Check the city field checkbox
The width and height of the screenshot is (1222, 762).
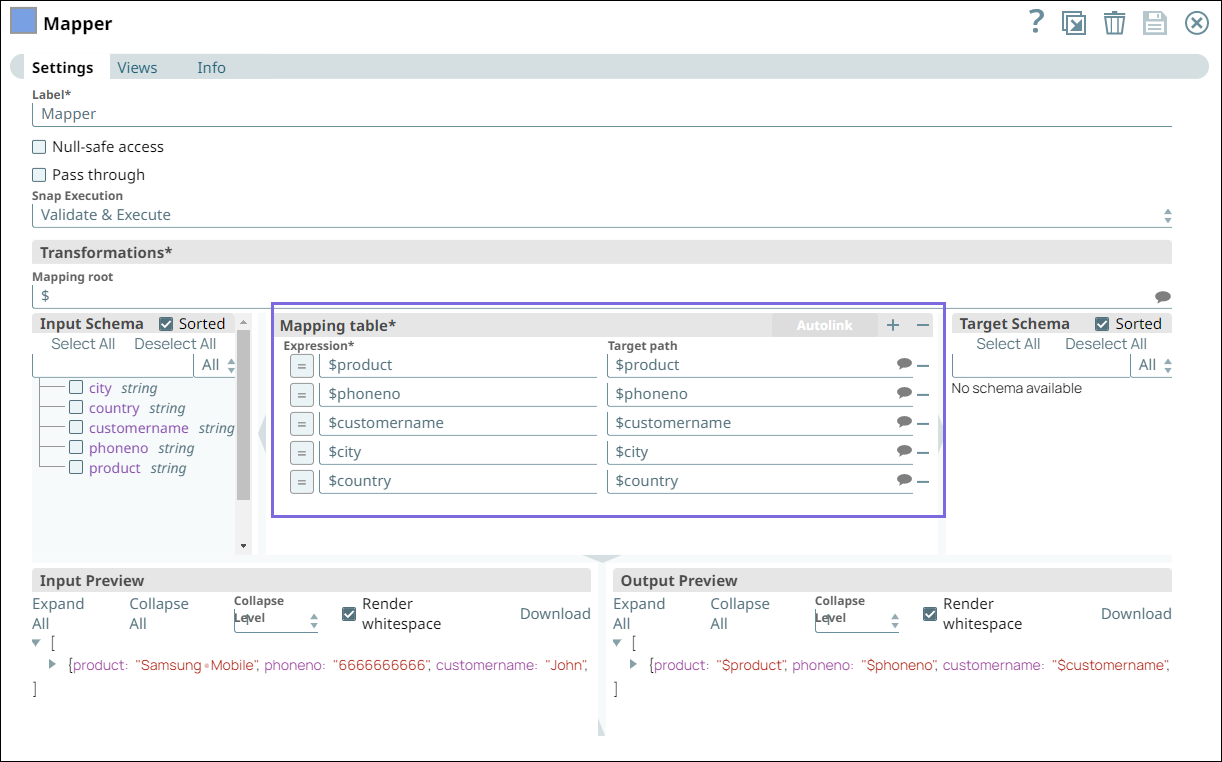(x=76, y=388)
